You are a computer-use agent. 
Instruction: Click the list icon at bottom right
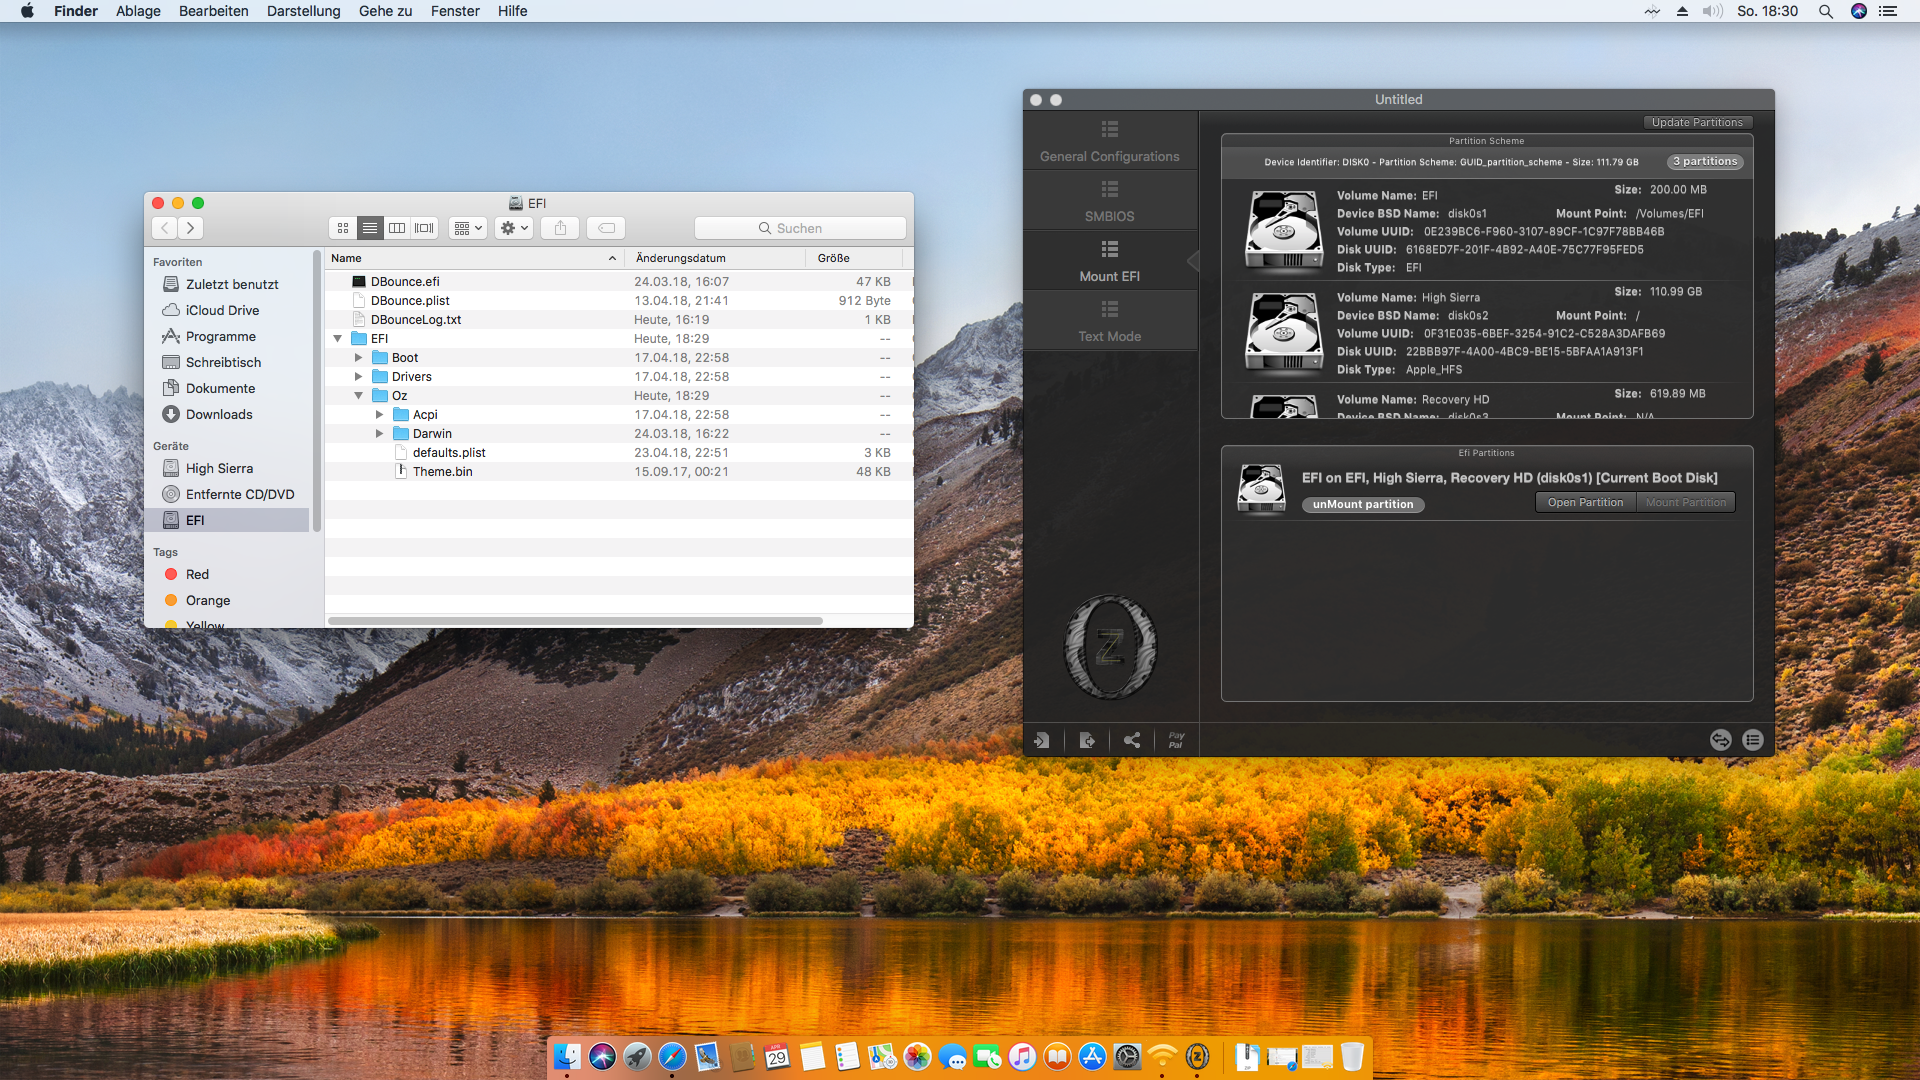tap(1752, 740)
